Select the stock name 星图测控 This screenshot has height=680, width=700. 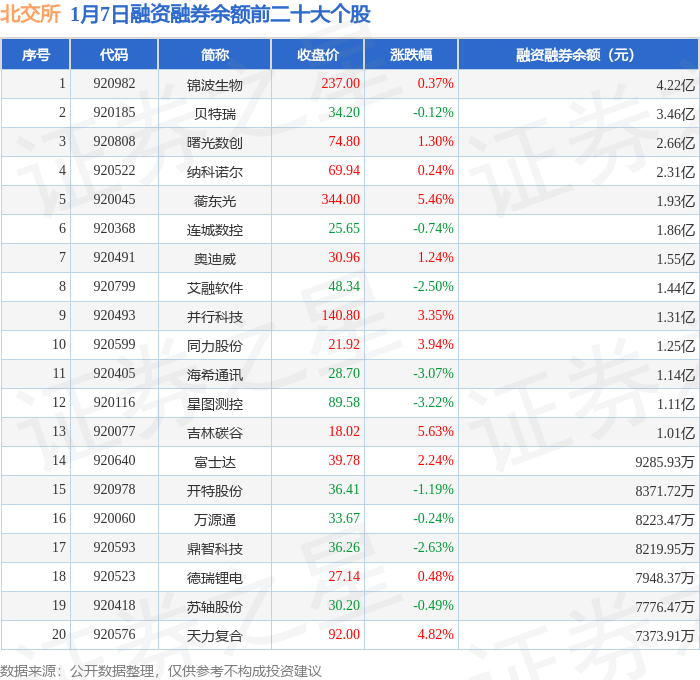(215, 404)
